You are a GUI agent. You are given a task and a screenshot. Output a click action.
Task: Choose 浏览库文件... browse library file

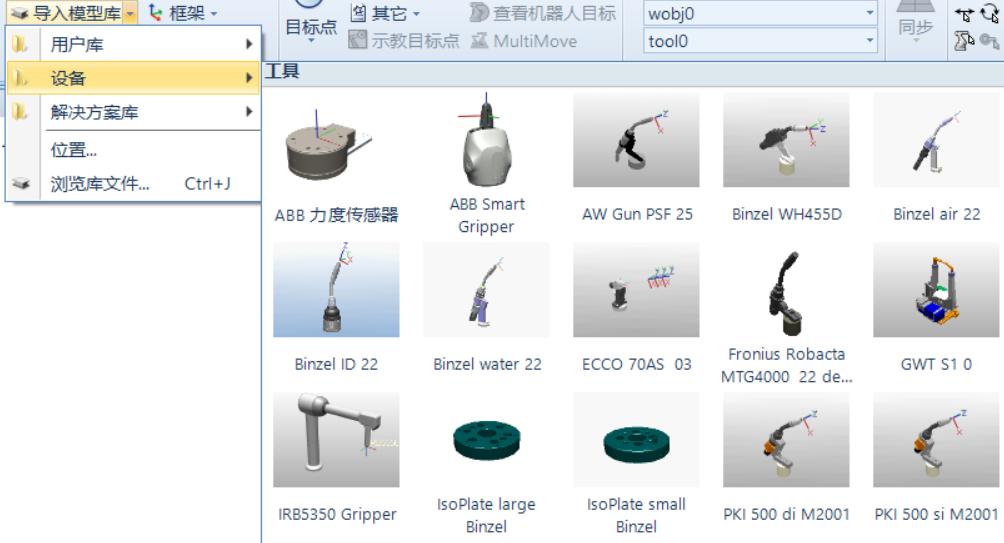point(133,184)
